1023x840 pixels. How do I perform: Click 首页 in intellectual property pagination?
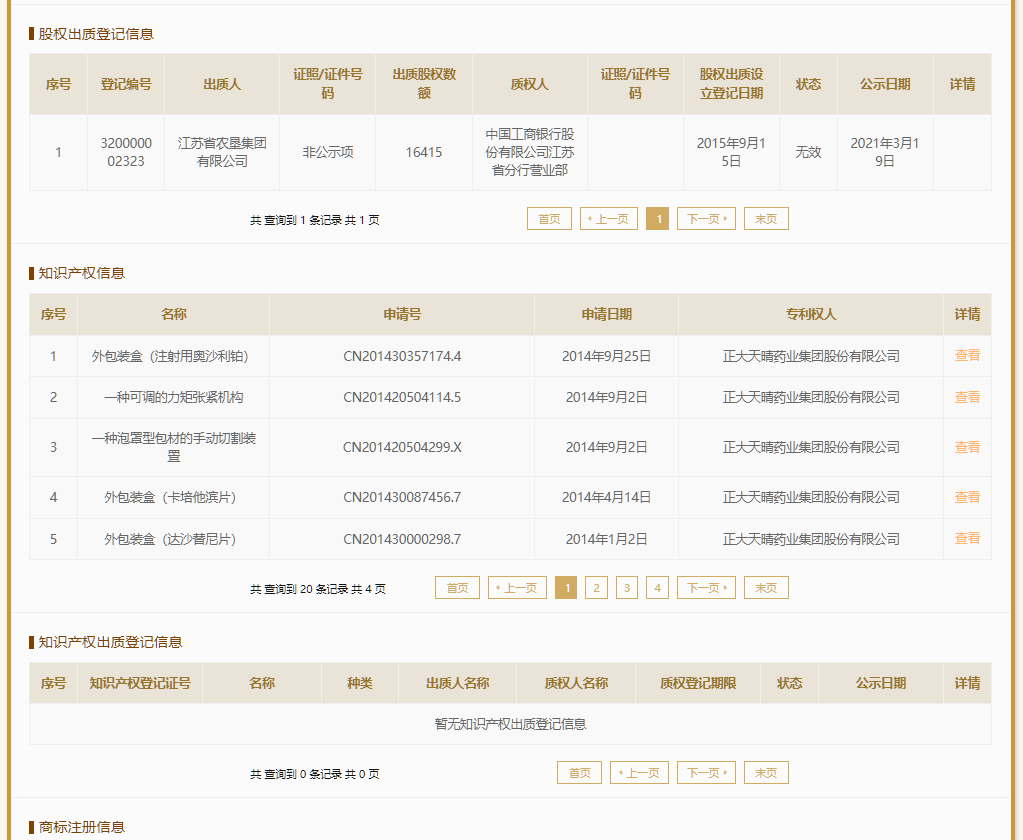[457, 588]
